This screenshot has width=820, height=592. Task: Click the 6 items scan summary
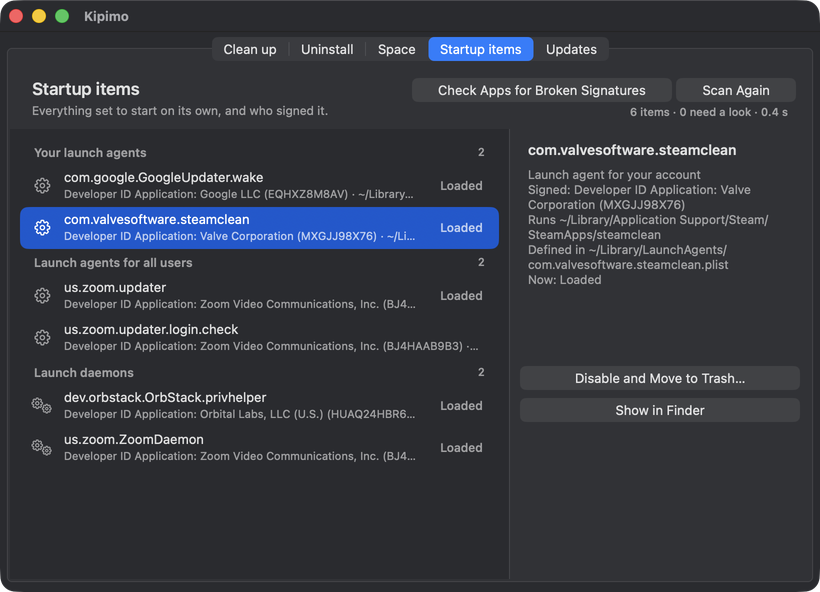tap(709, 112)
